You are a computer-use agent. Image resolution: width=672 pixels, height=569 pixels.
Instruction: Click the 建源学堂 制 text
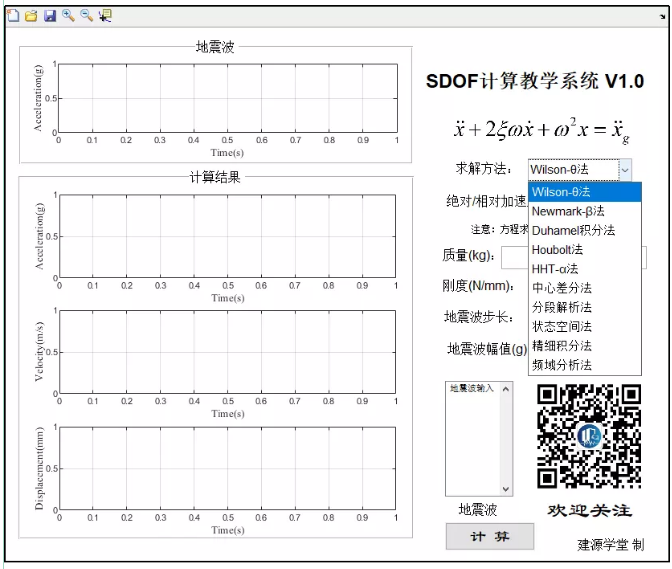[x=611, y=545]
